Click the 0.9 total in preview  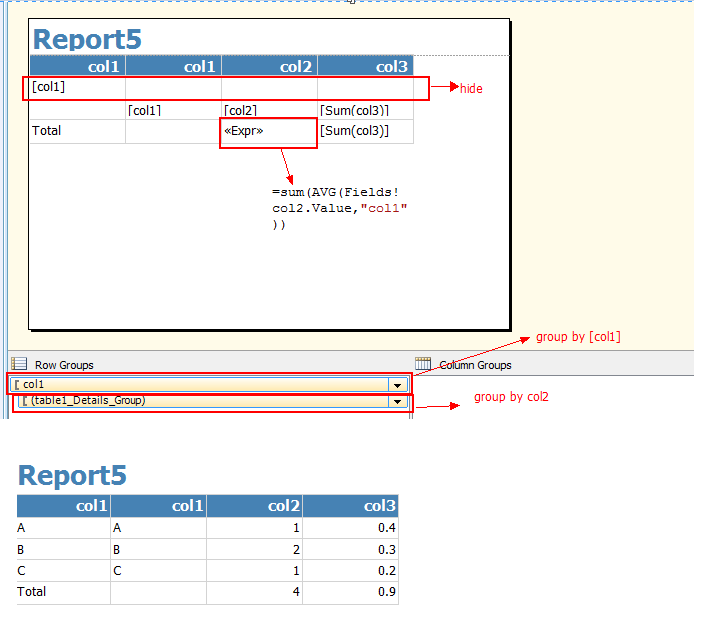coord(386,592)
